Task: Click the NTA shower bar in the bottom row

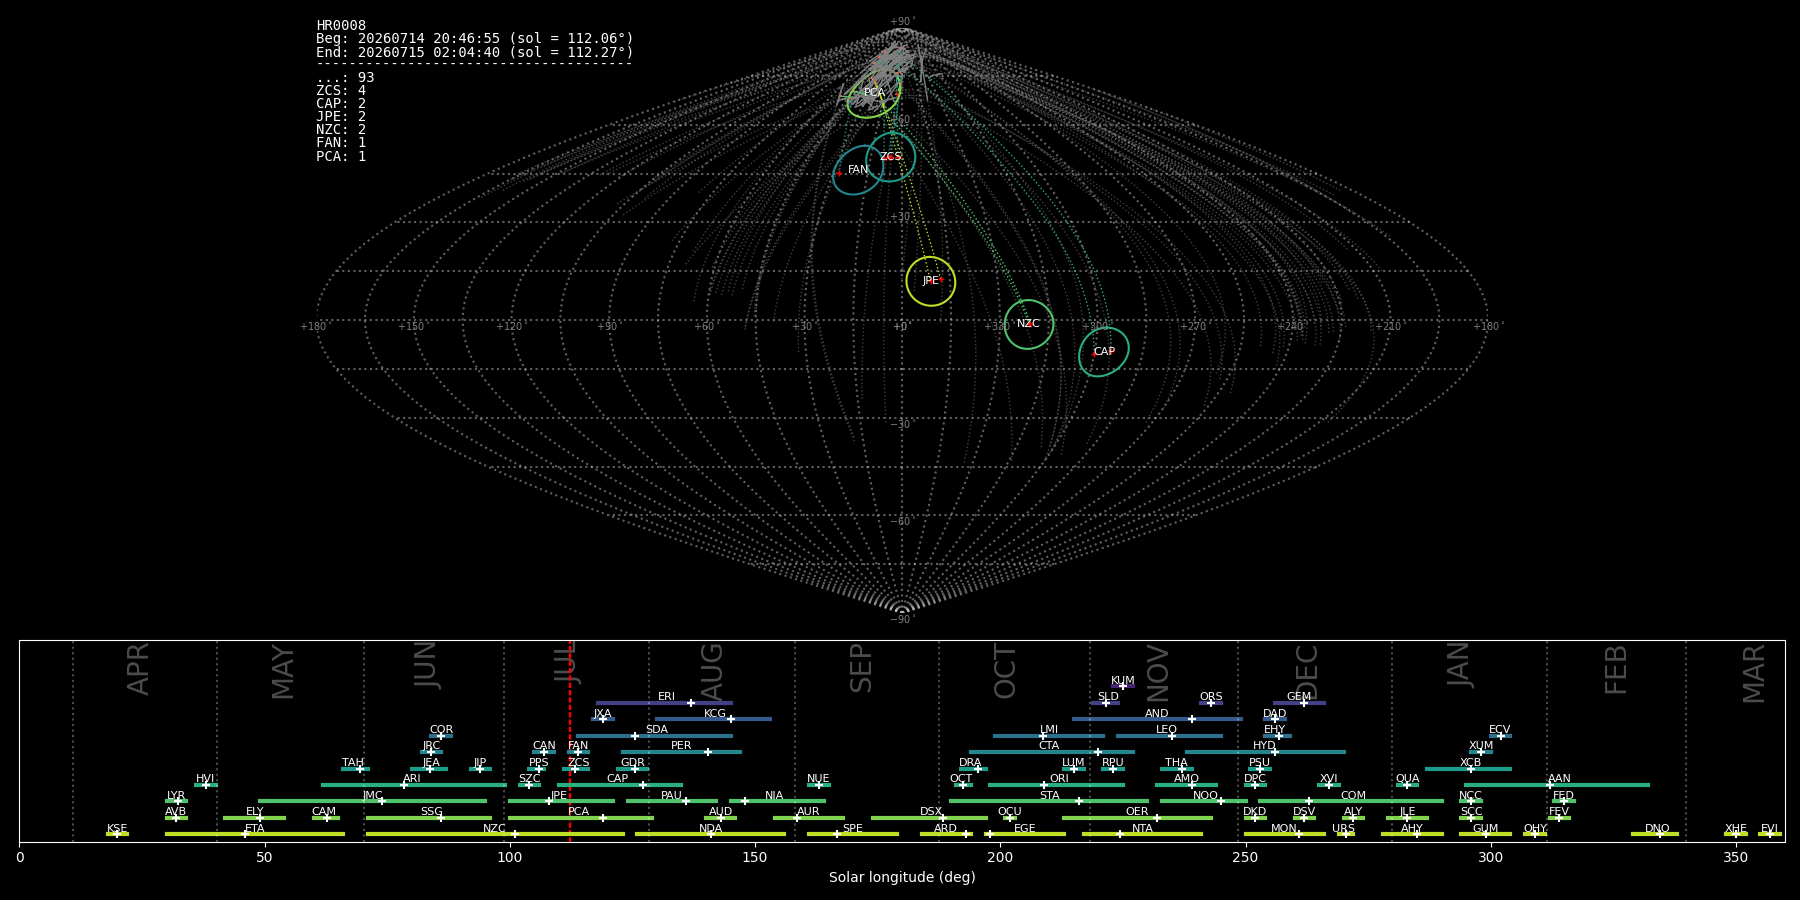Action: [x=1142, y=834]
